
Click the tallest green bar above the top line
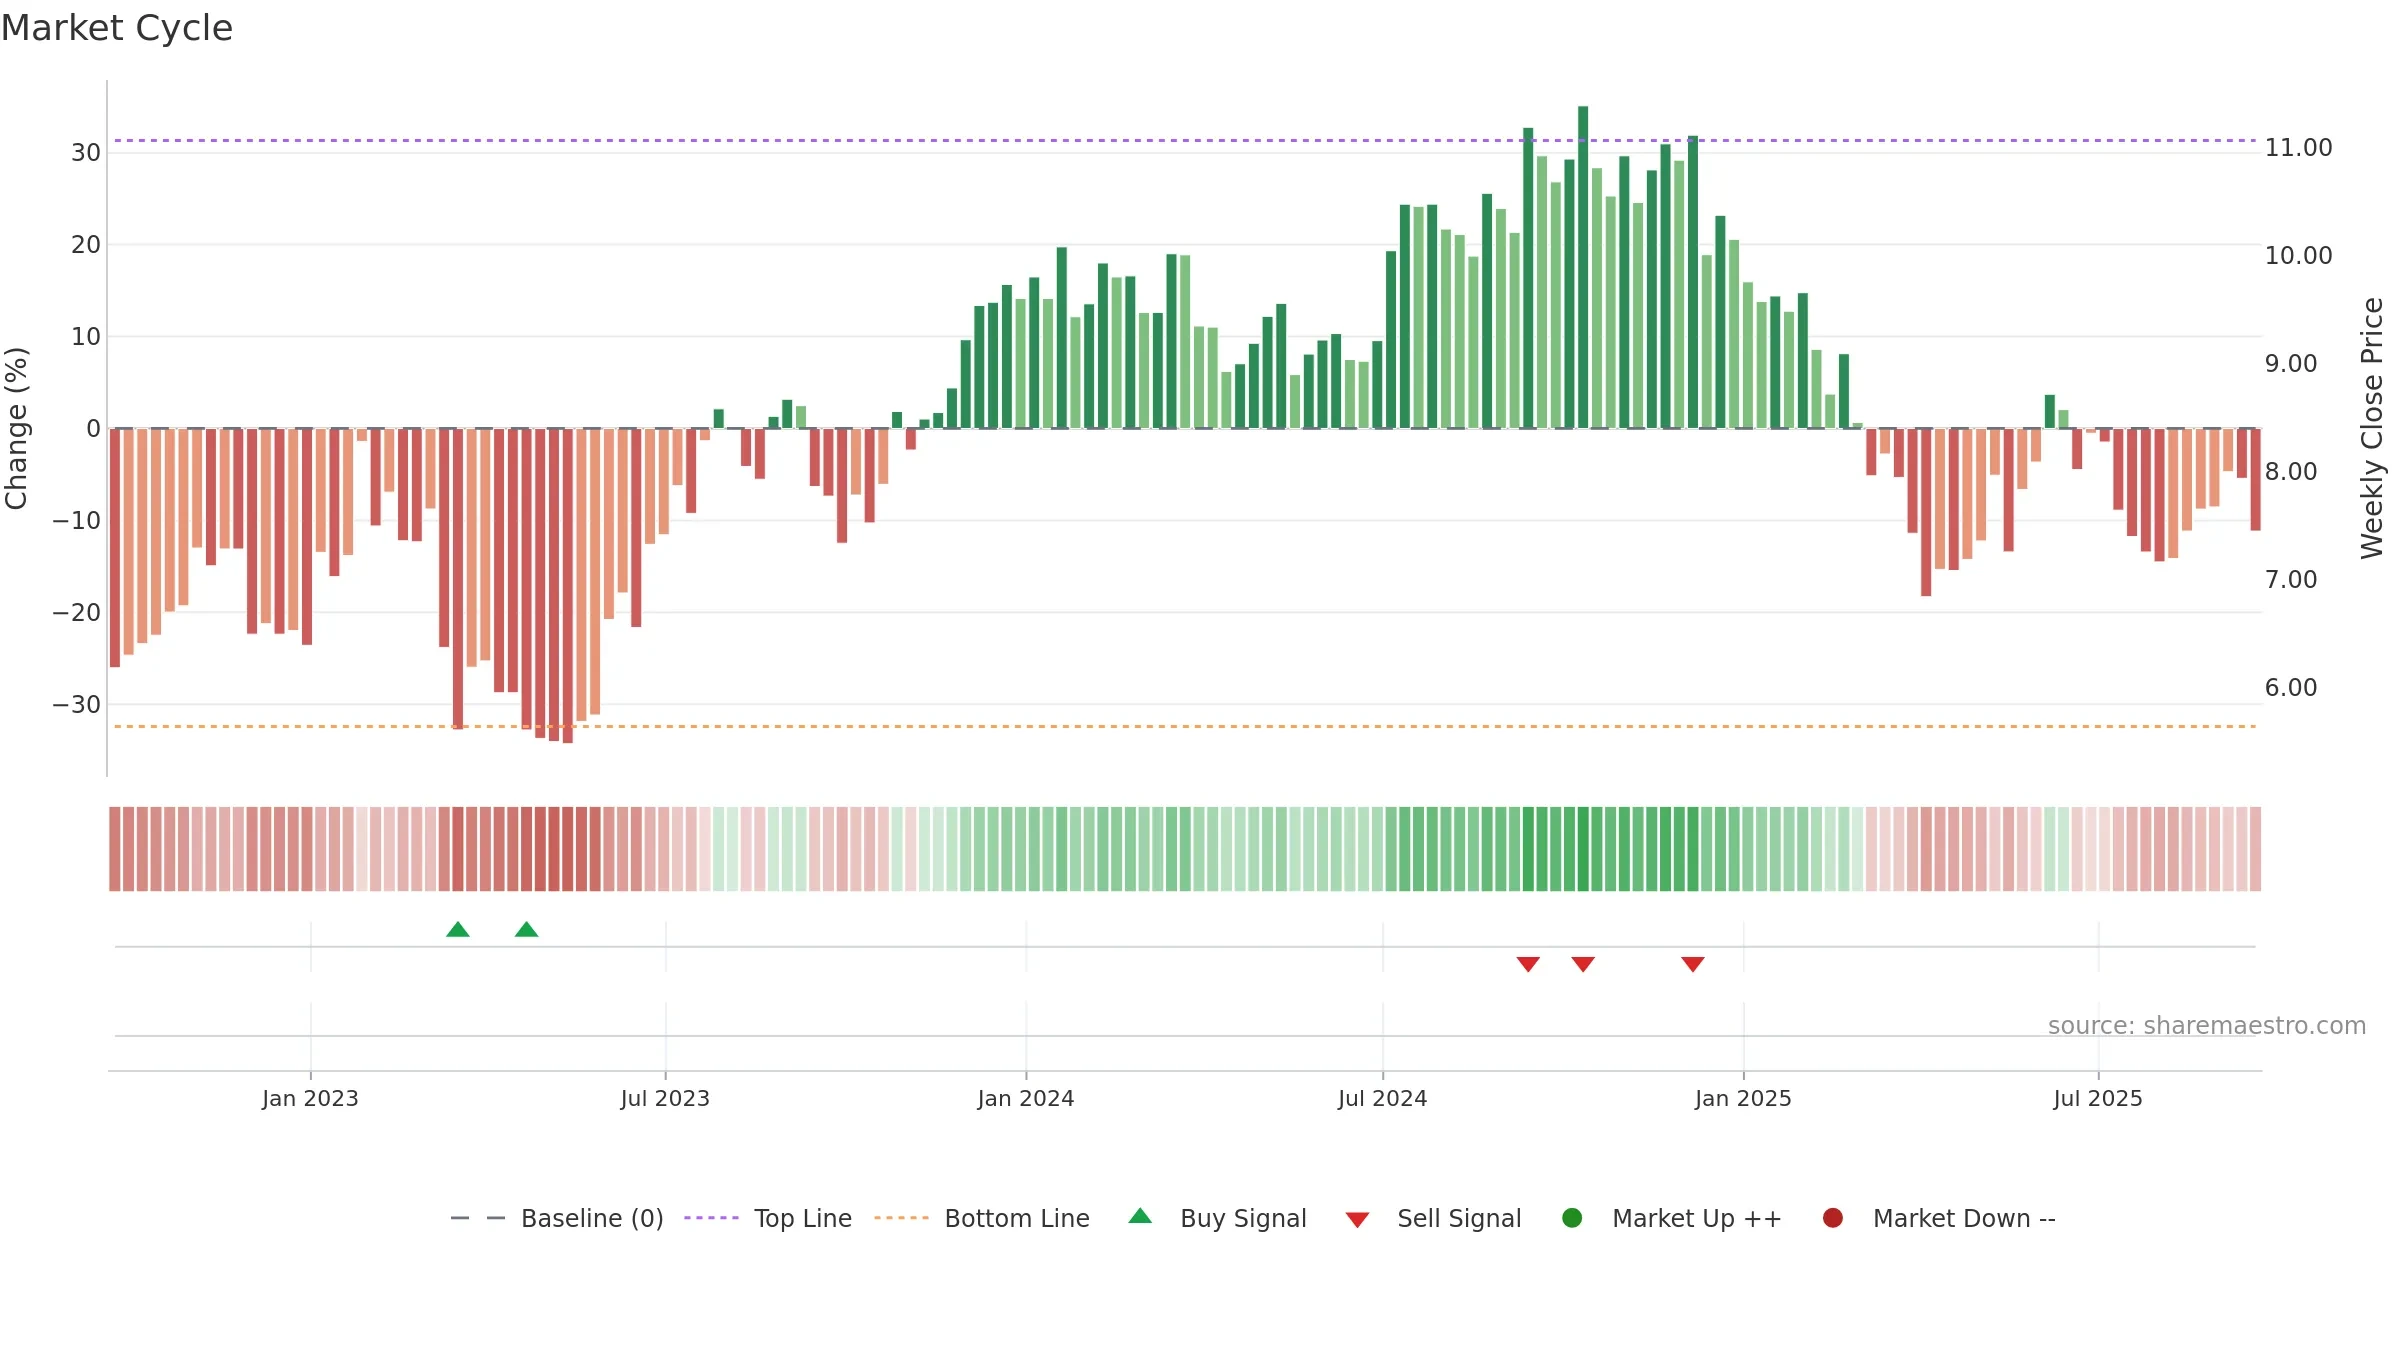(1583, 267)
